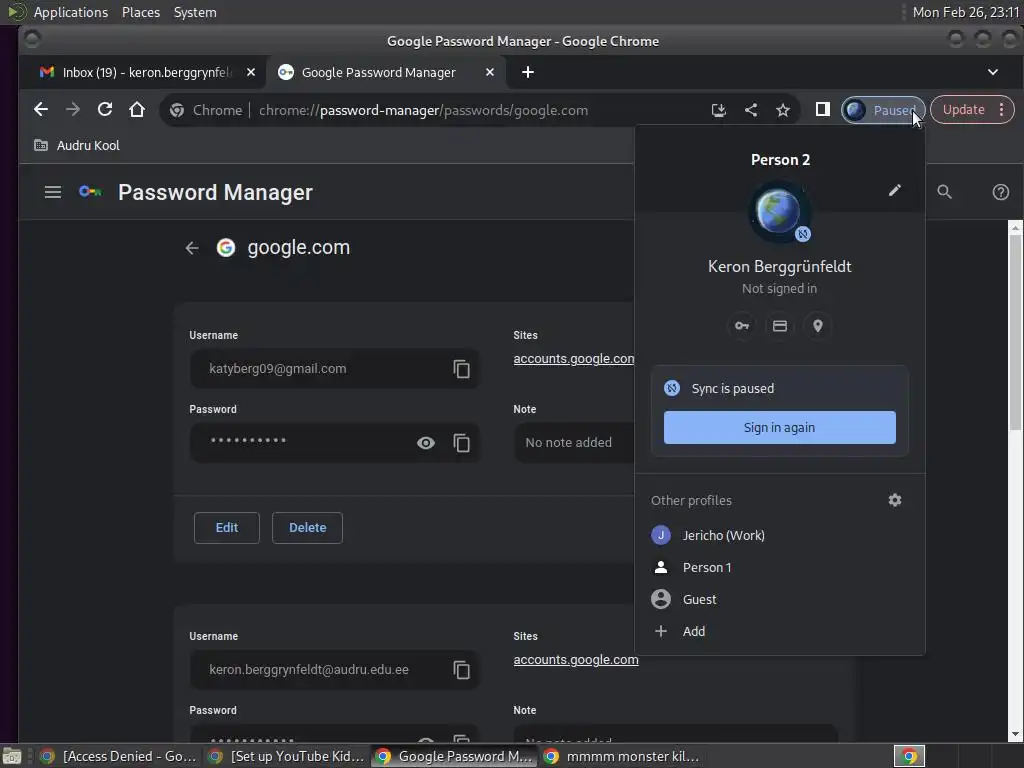Open the Chrome three-dot menu
This screenshot has width=1024, height=768.
(x=1001, y=110)
